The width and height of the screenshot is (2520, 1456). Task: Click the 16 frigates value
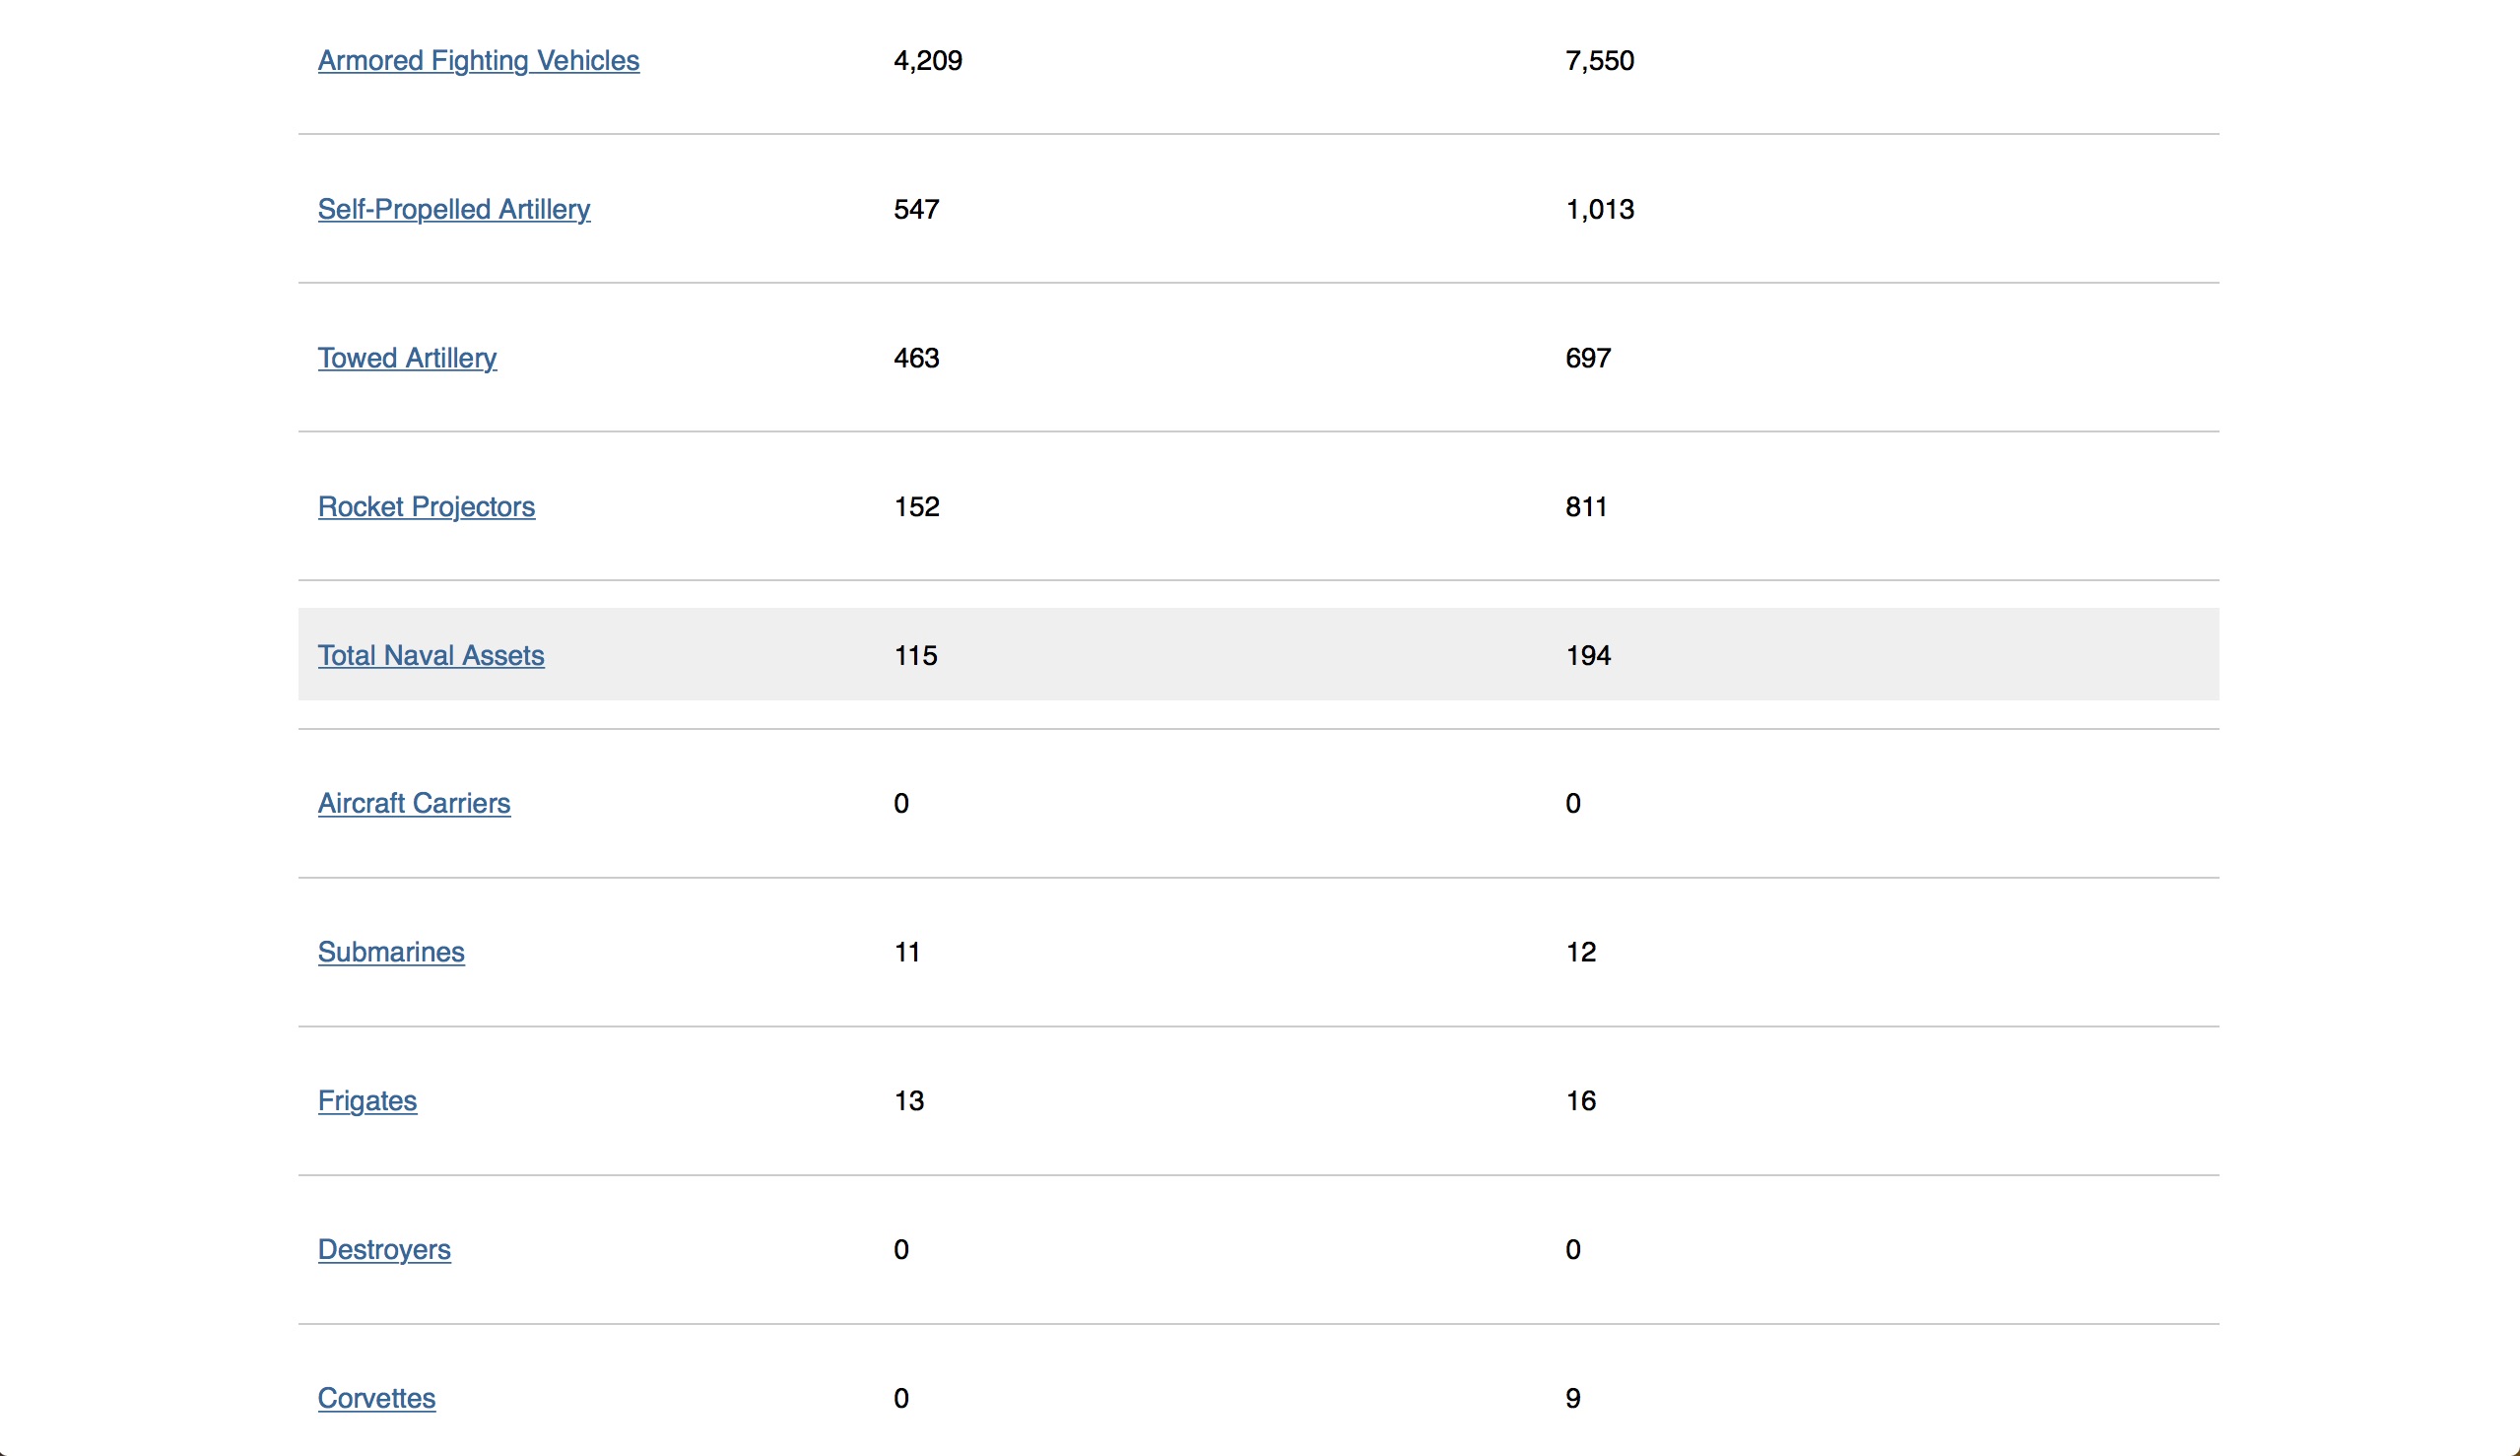coord(1580,1101)
